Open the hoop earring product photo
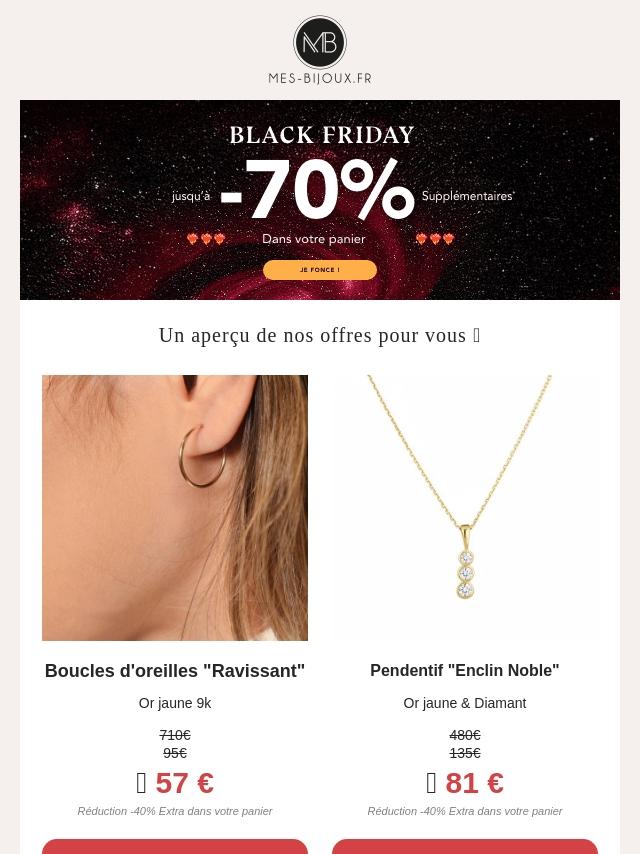The width and height of the screenshot is (640, 854). click(x=175, y=508)
